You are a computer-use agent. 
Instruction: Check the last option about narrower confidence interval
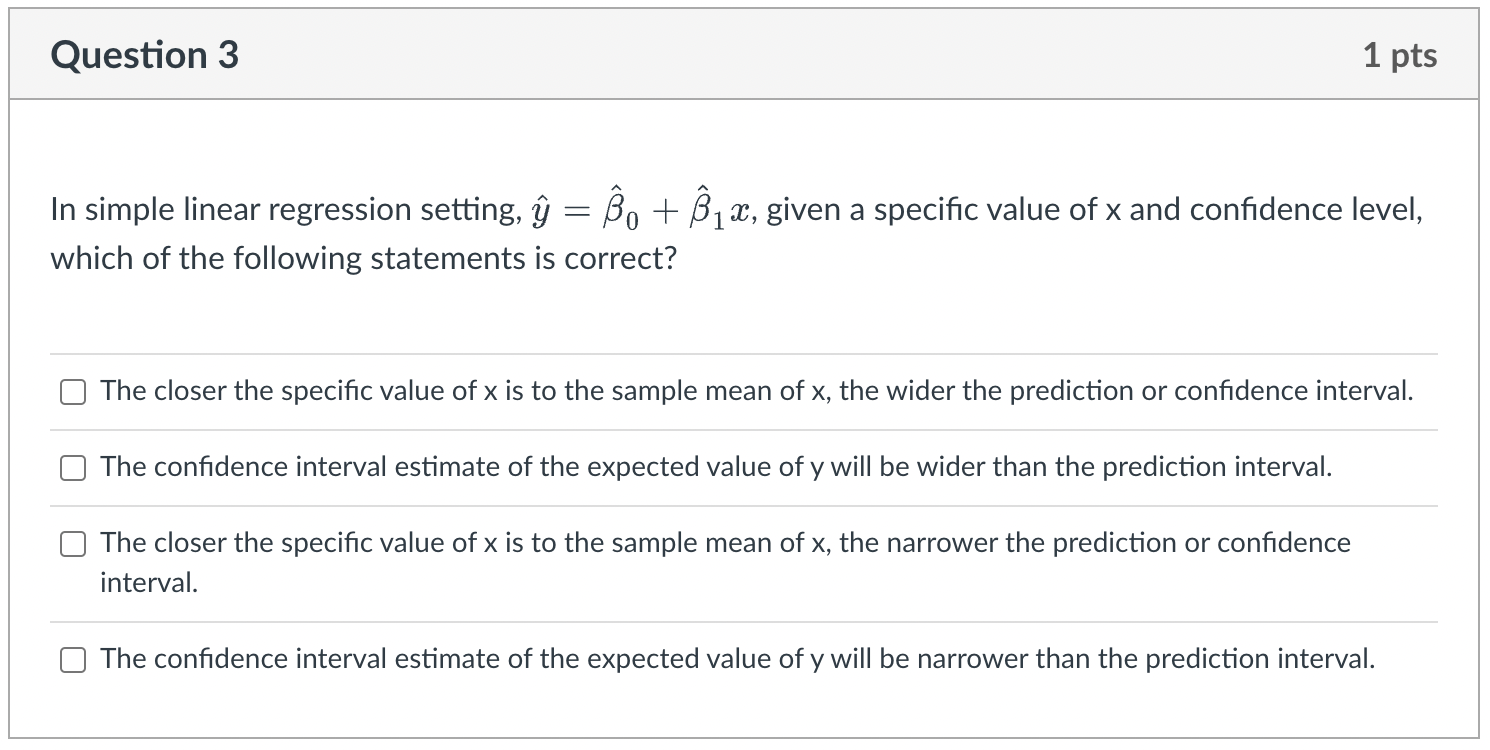pos(72,659)
